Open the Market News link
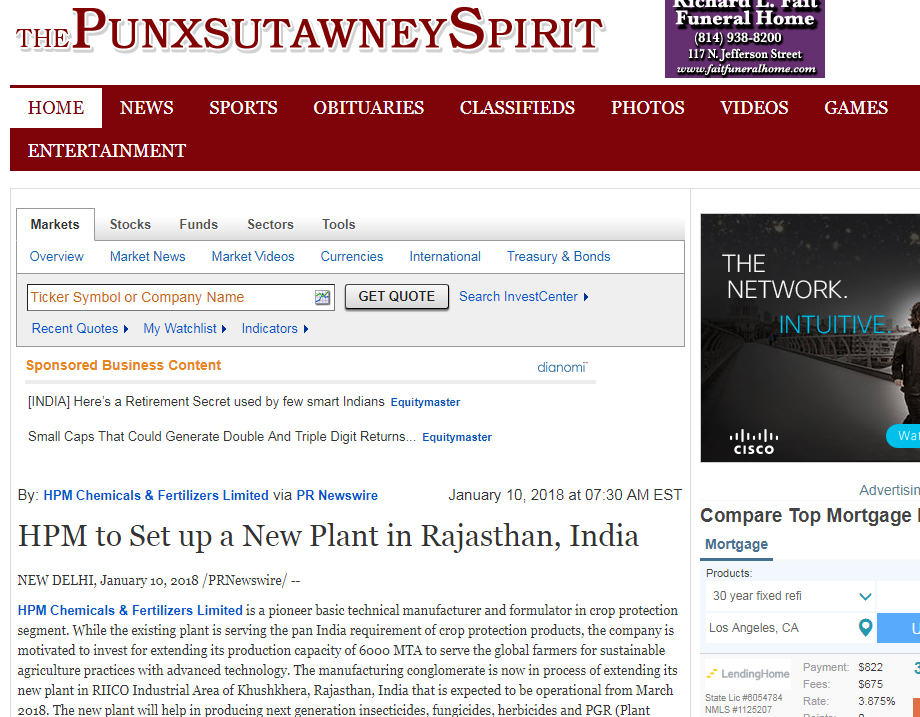This screenshot has height=717, width=920. [x=147, y=257]
